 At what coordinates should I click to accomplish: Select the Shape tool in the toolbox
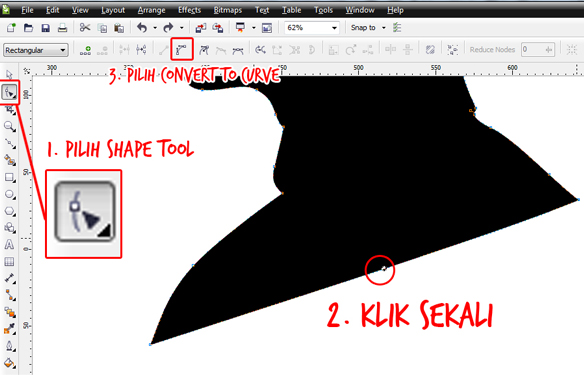(x=9, y=92)
